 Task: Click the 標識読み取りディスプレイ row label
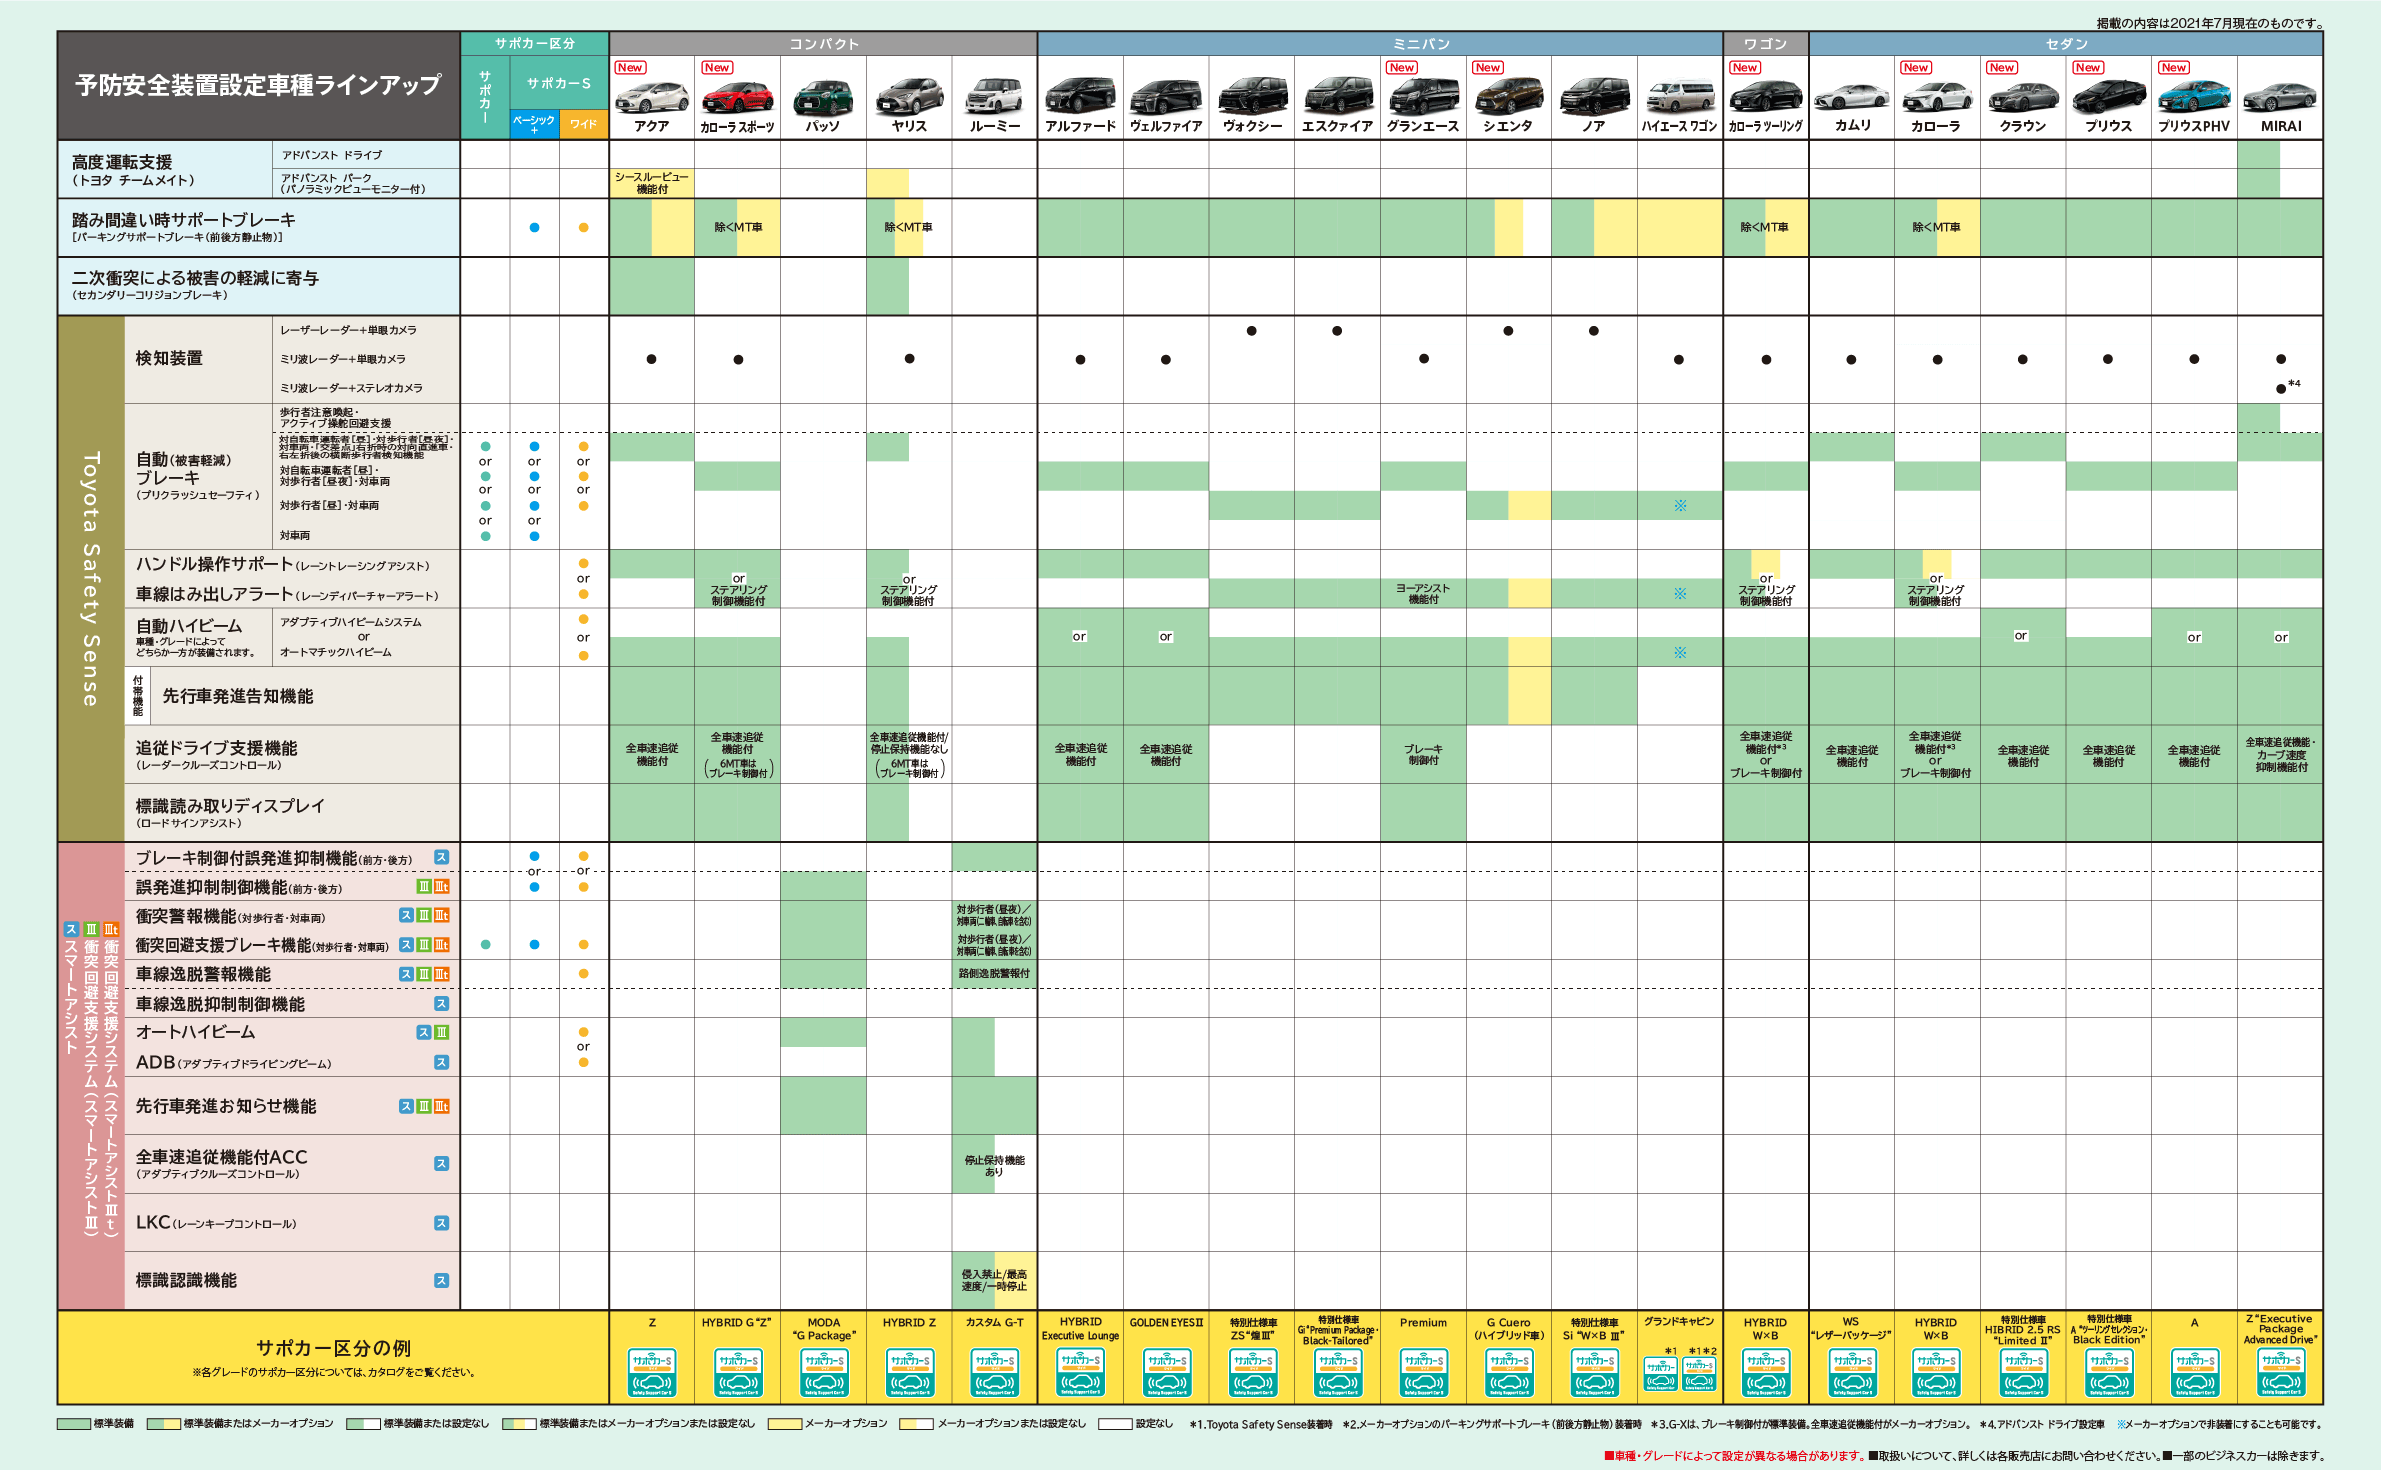coord(230,806)
